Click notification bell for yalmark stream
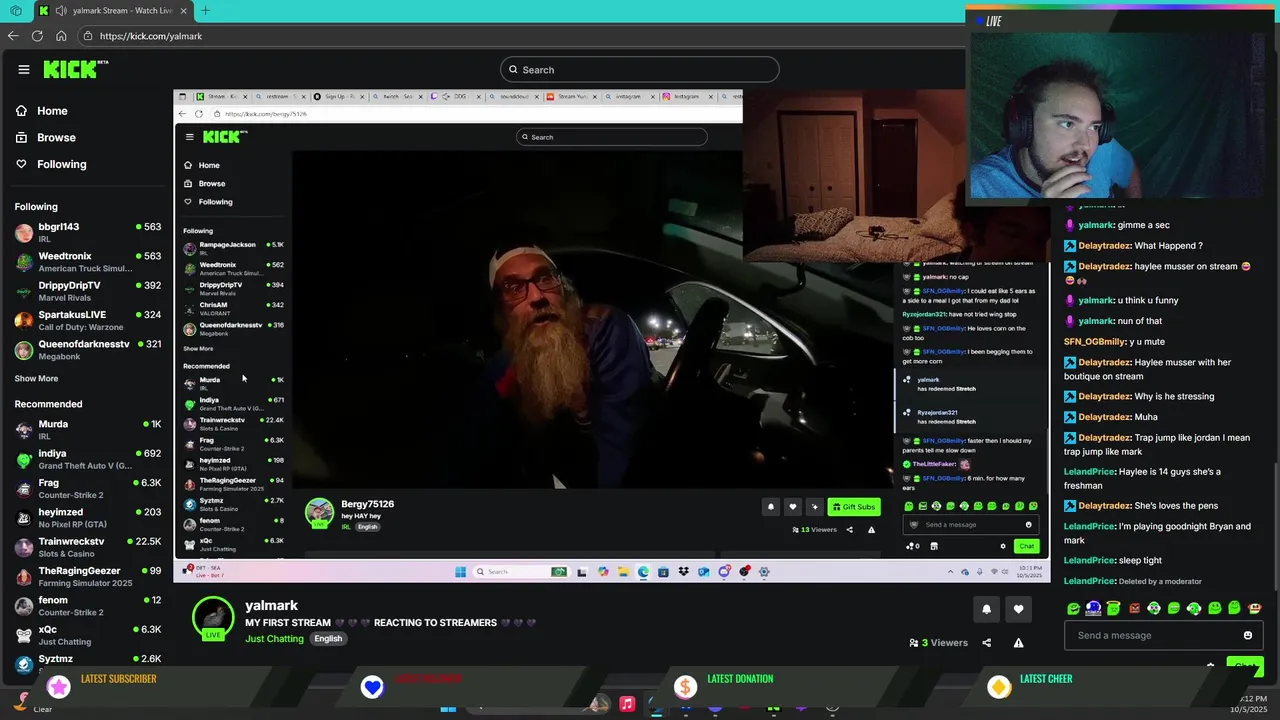This screenshot has height=720, width=1280. click(x=986, y=609)
